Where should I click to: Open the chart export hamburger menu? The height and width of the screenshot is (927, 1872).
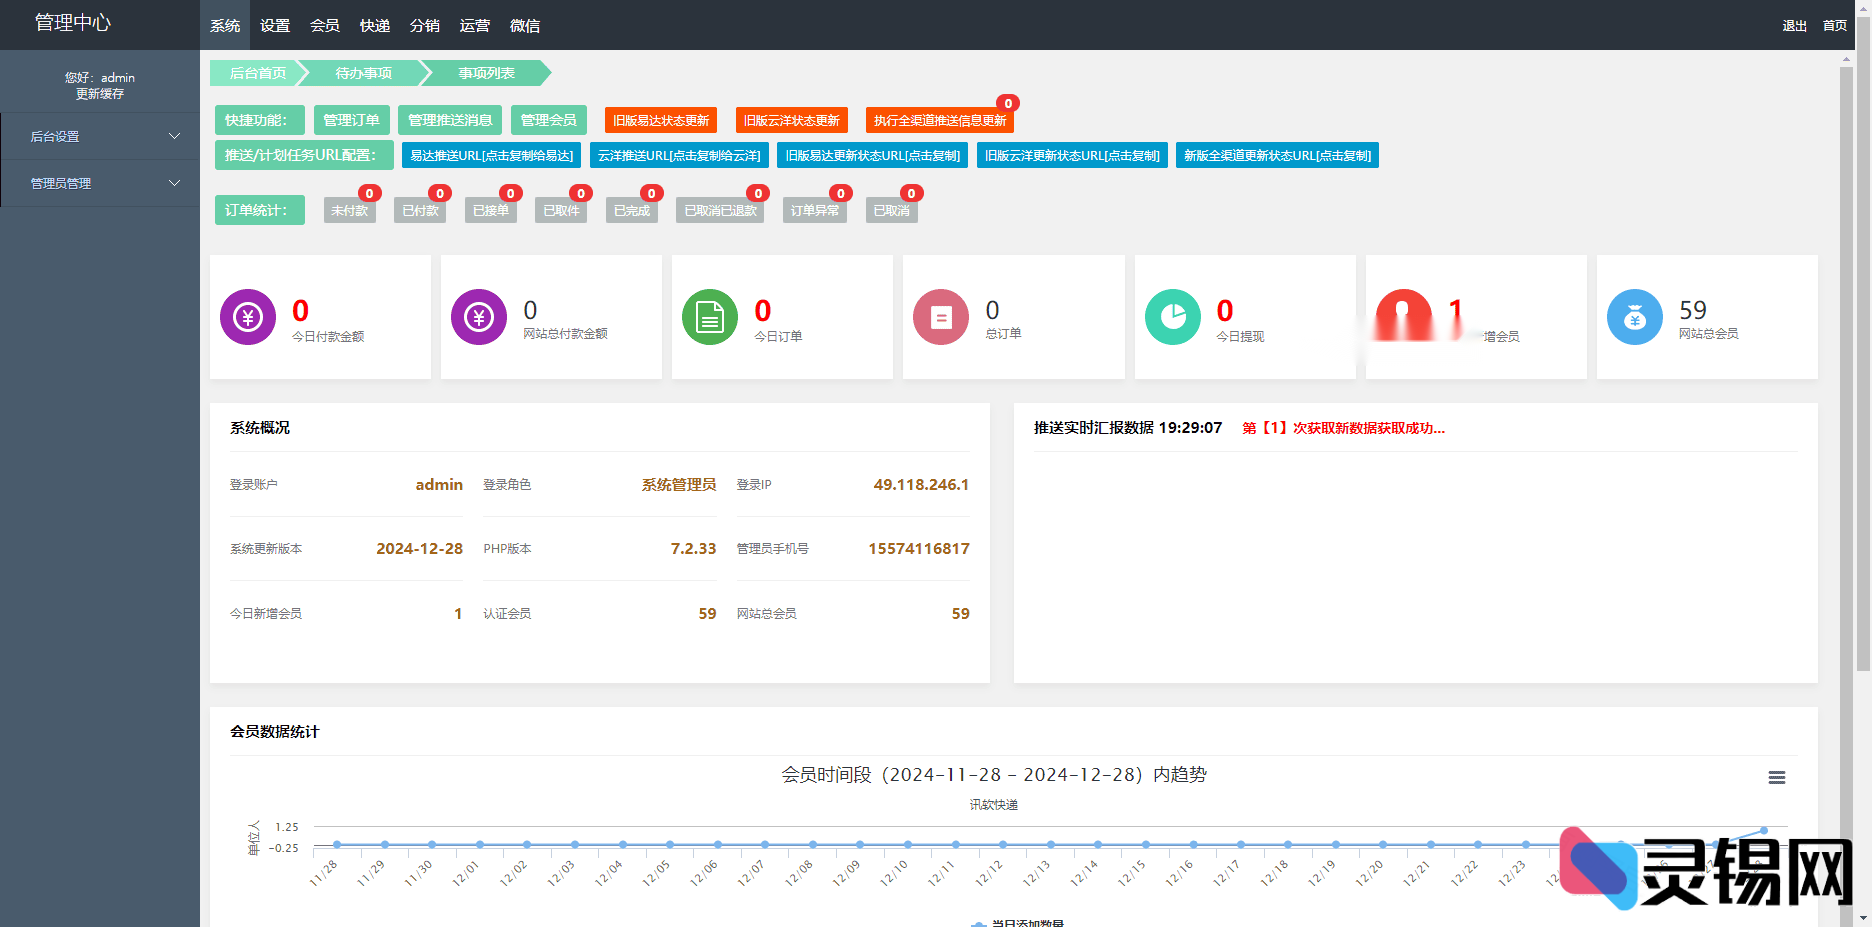1777,777
